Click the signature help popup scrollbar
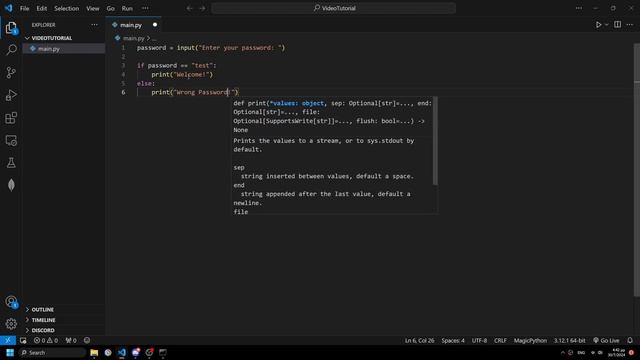Image resolution: width=640 pixels, height=360 pixels. [435, 141]
